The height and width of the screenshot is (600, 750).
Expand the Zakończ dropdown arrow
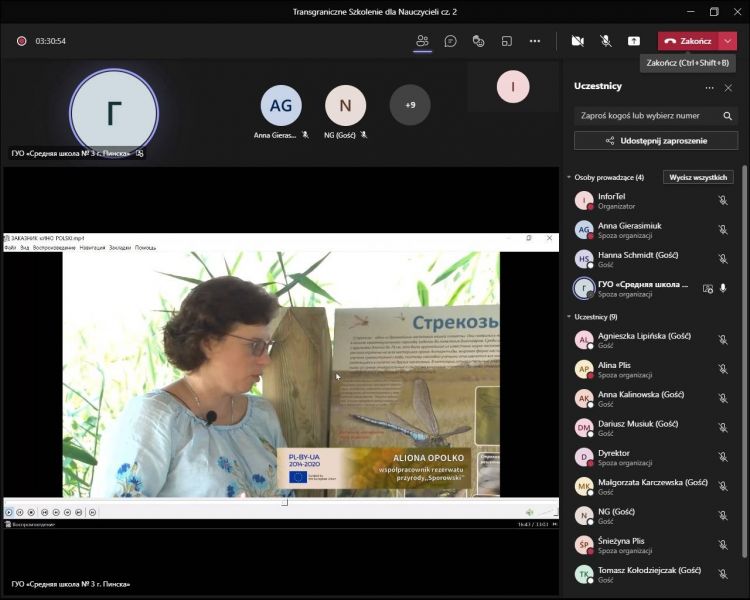[x=727, y=41]
